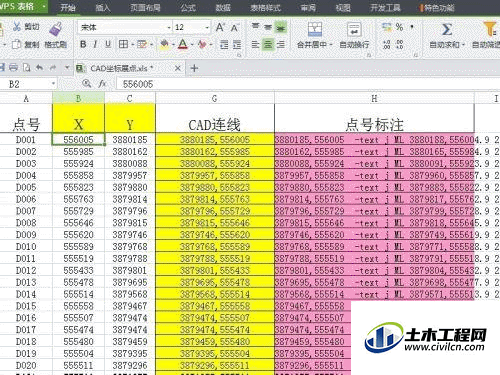
Task: Expand the Name Box dropdown arrow
Action: (x=53, y=84)
